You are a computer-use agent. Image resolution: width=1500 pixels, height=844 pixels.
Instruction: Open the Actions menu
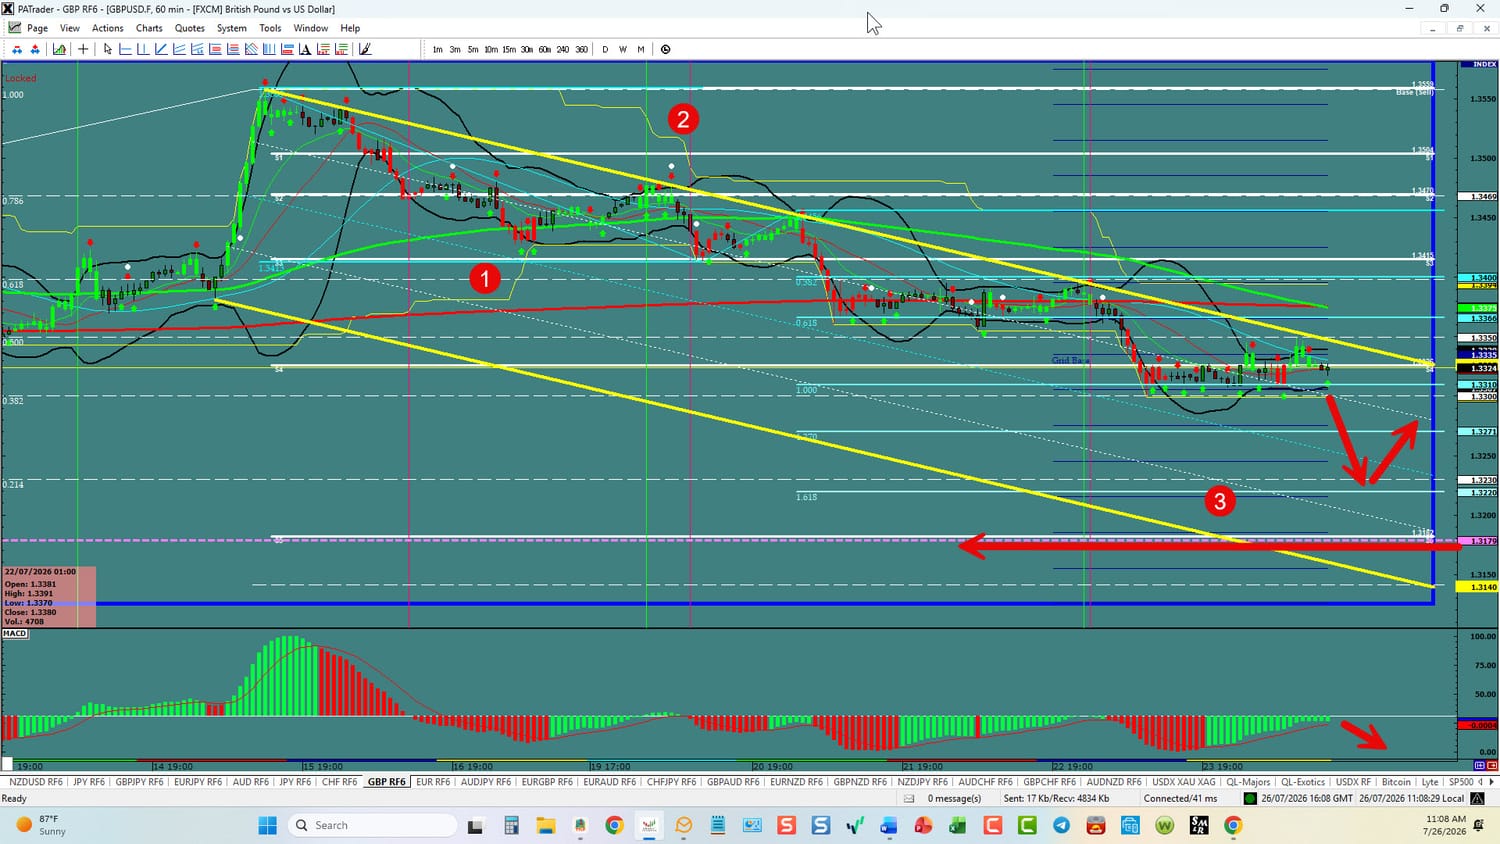coord(108,28)
